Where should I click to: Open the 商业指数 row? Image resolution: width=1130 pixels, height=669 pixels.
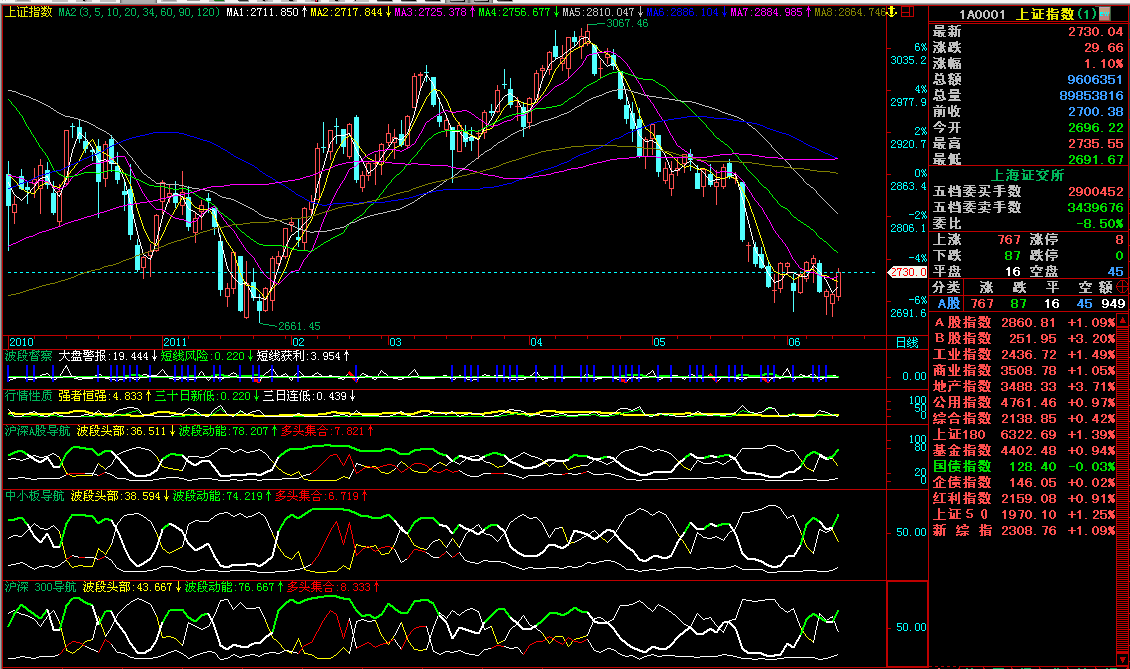coord(1024,371)
